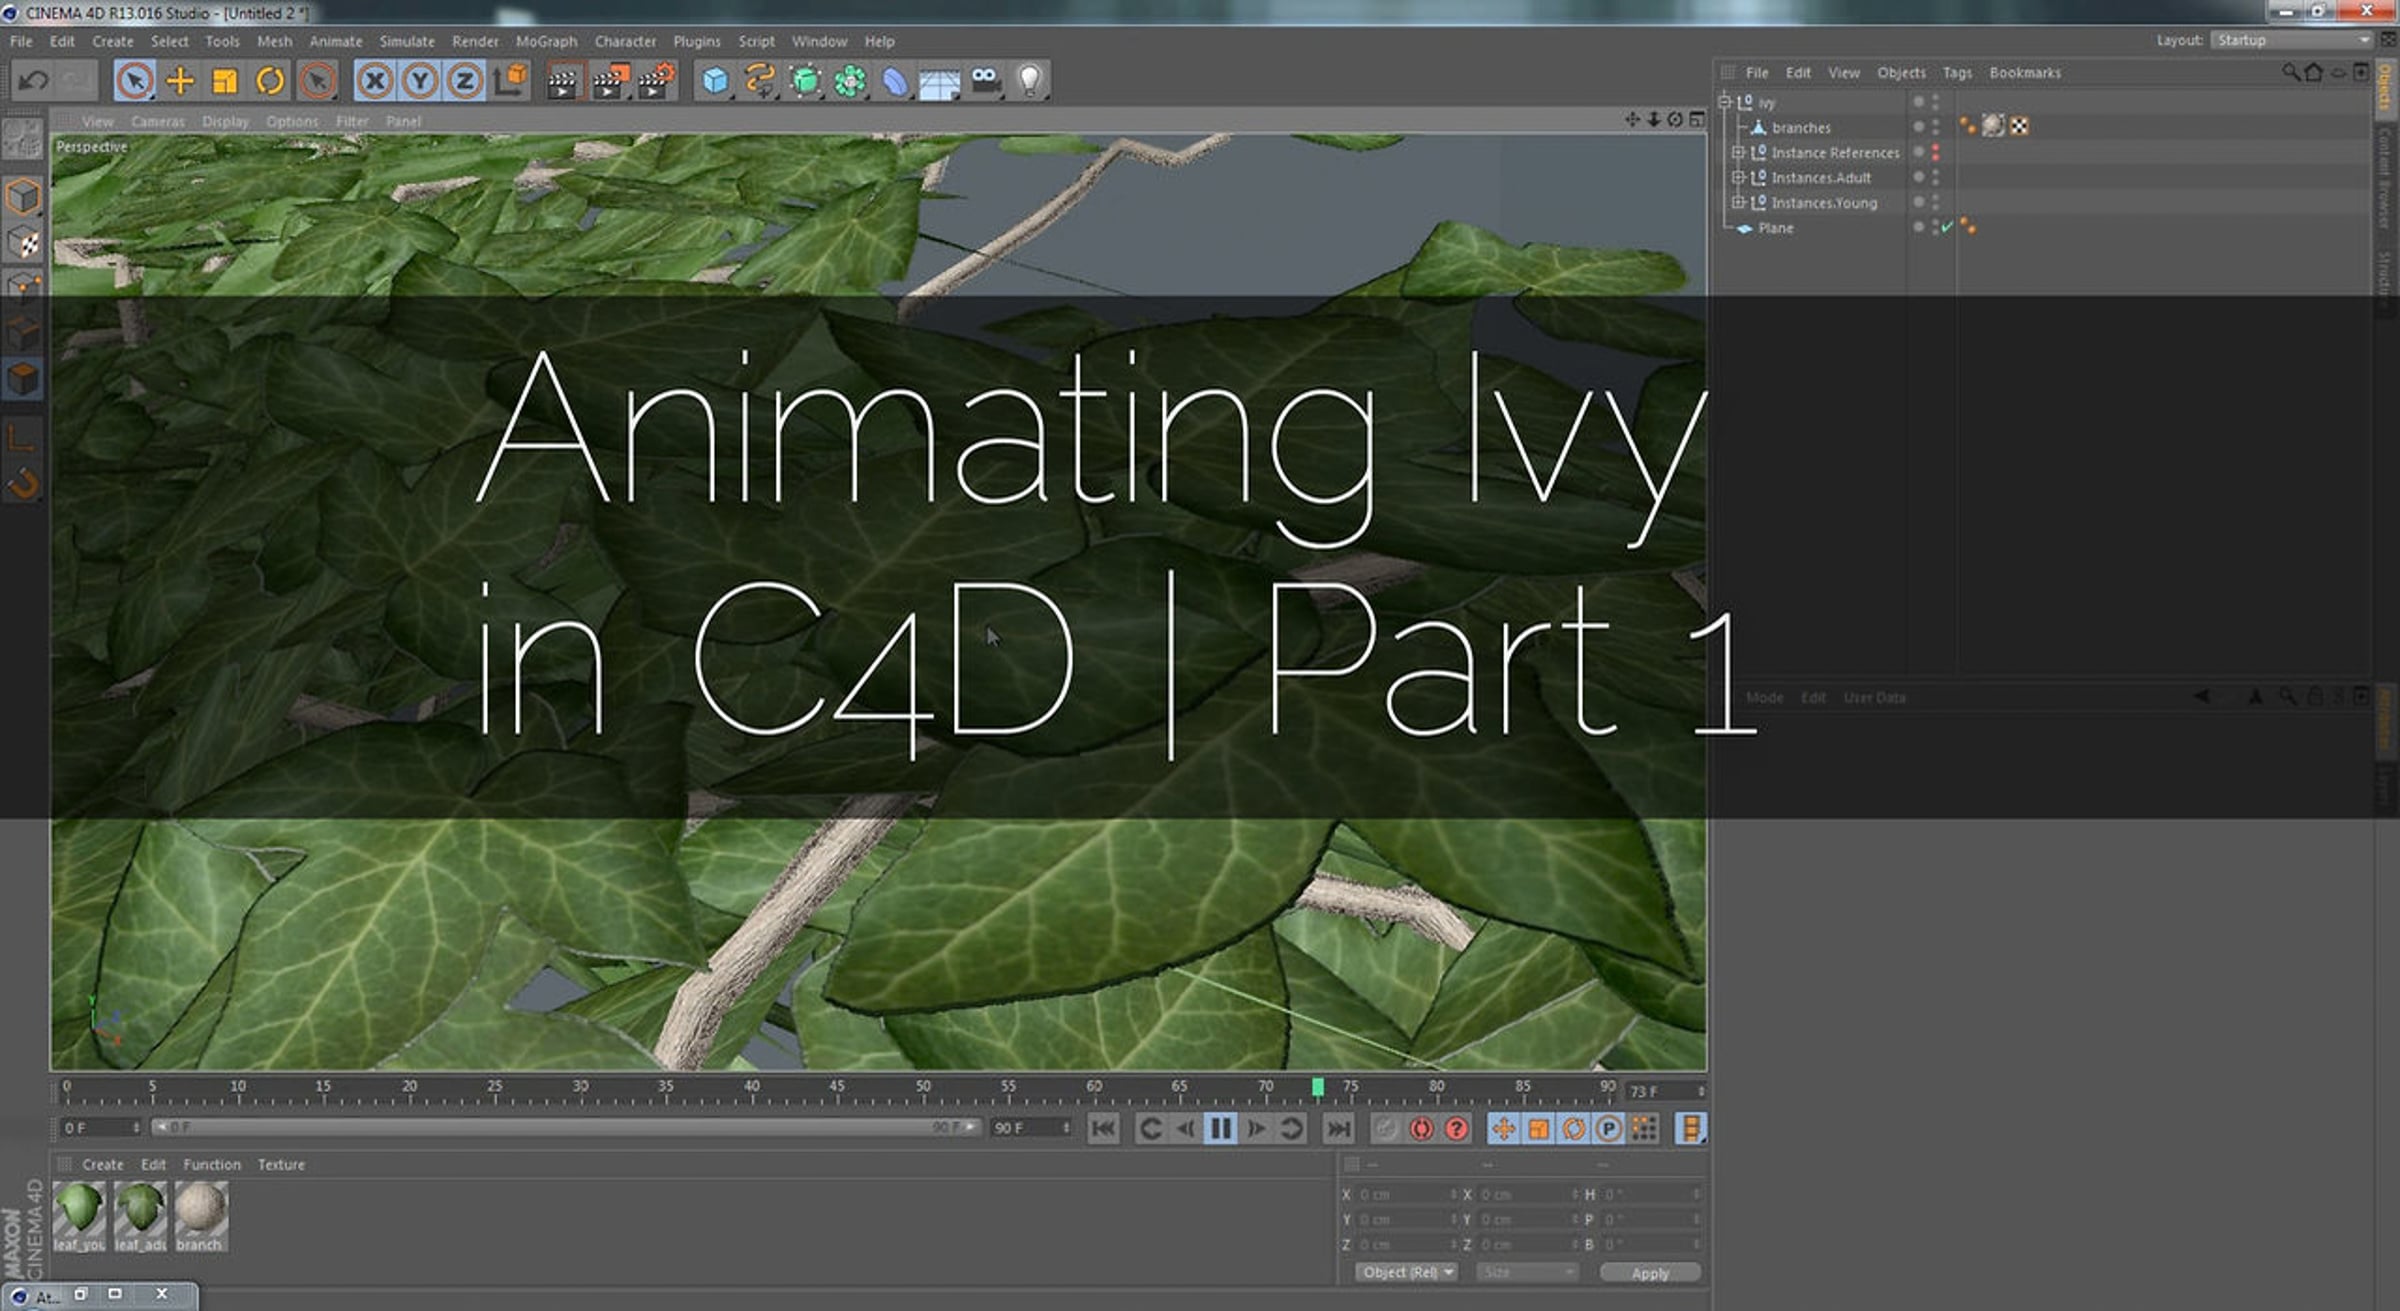Viewport: 2400px width, 1311px height.
Task: Open the MoGraph menu
Action: pos(546,41)
